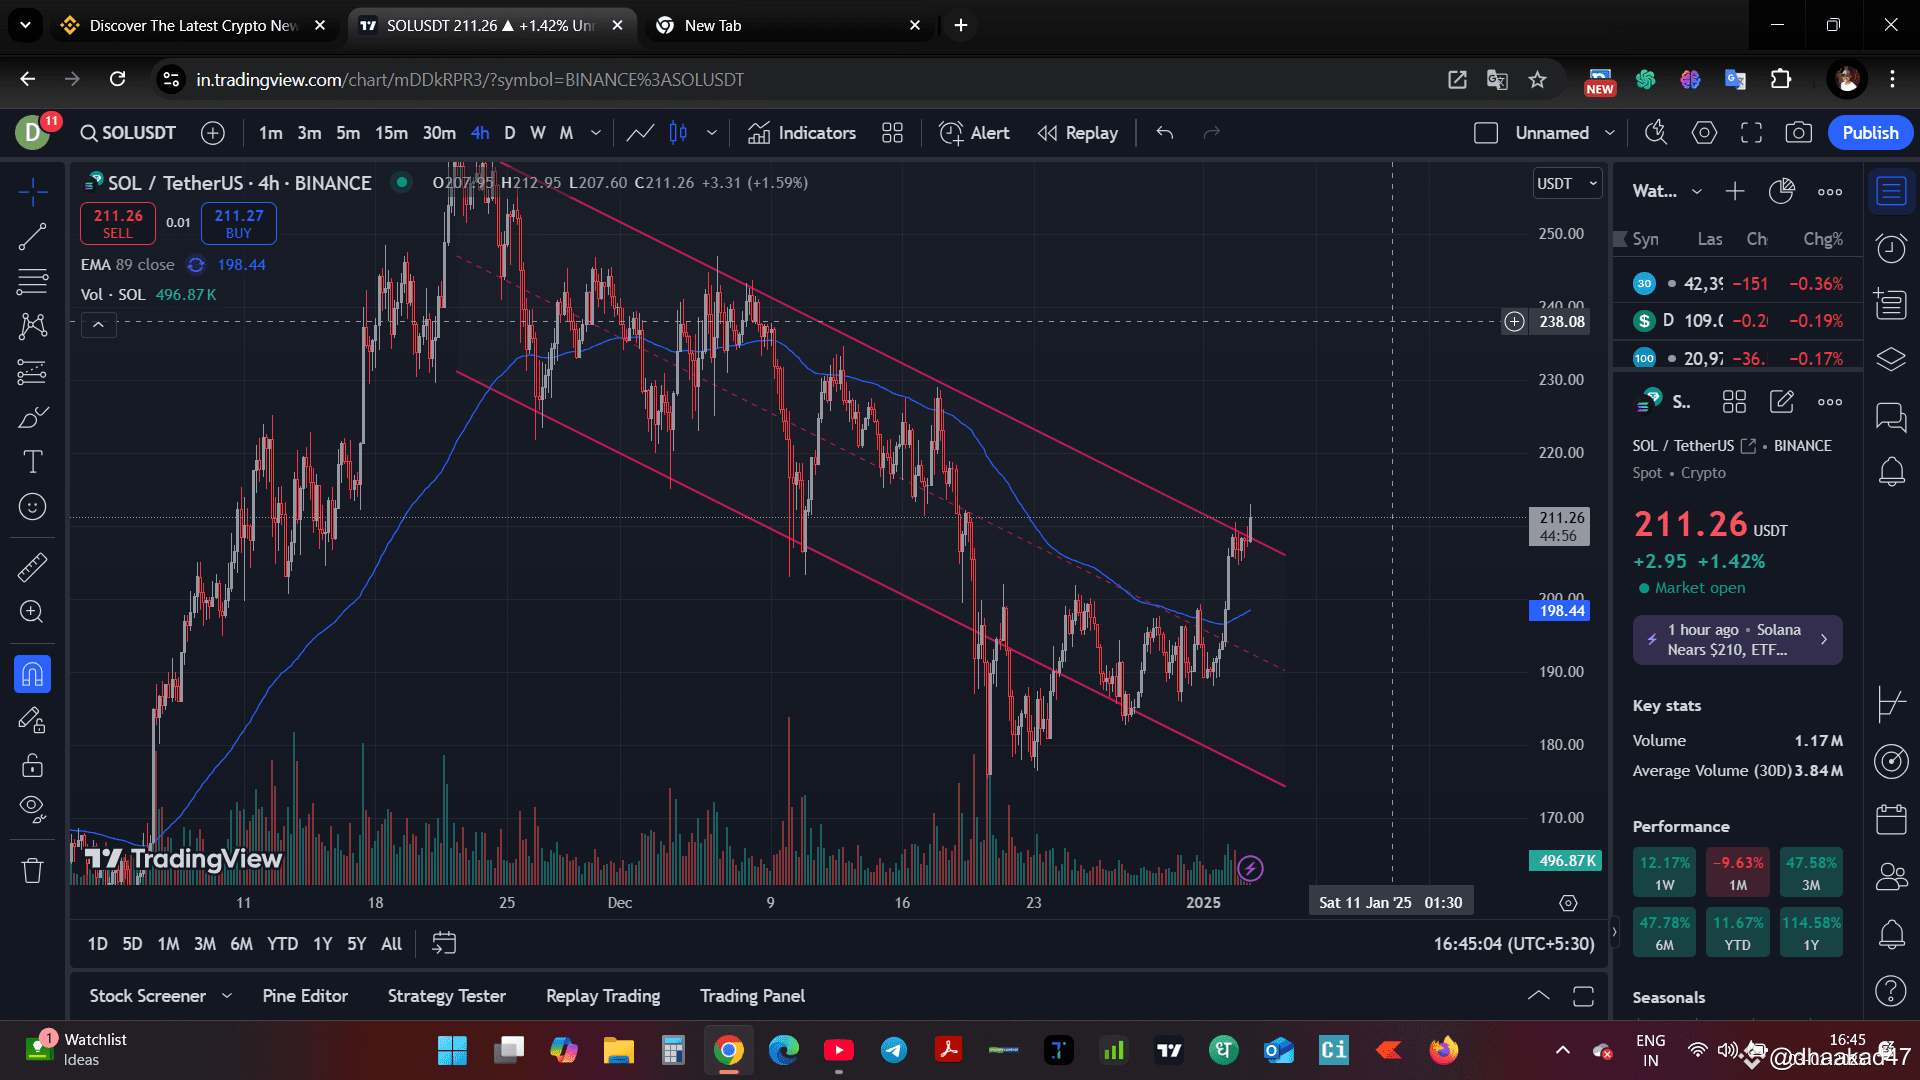This screenshot has height=1080, width=1920.
Task: Select the brush drawing tool
Action: (x=32, y=417)
